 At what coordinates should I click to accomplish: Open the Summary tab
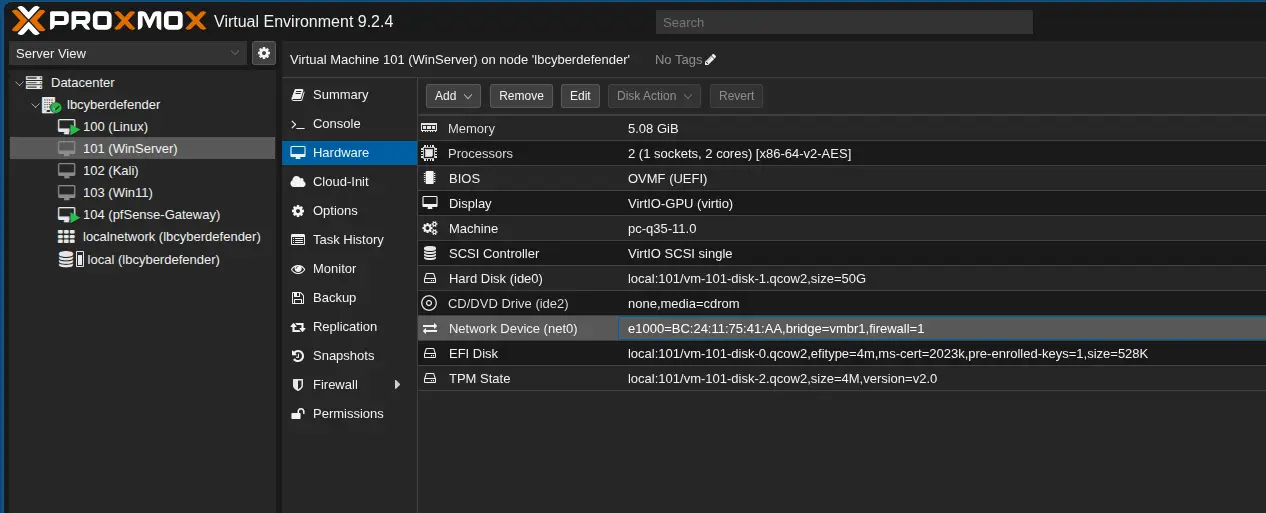(x=349, y=95)
